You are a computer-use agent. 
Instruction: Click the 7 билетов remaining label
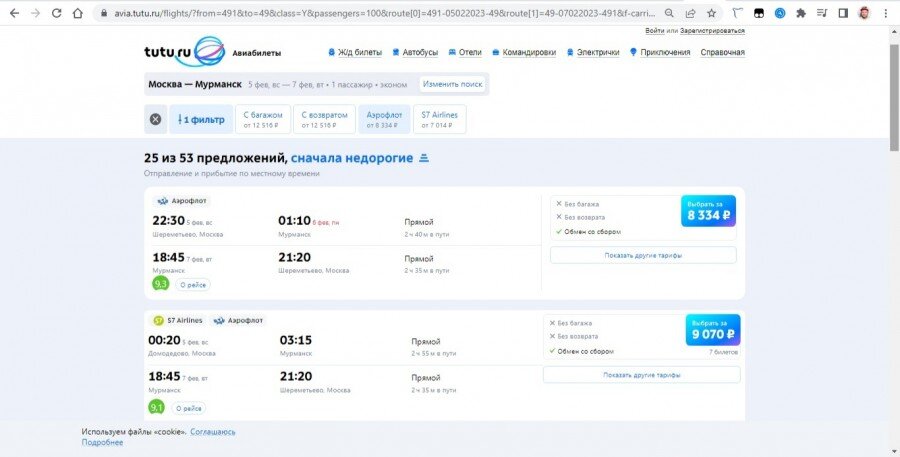coord(723,353)
